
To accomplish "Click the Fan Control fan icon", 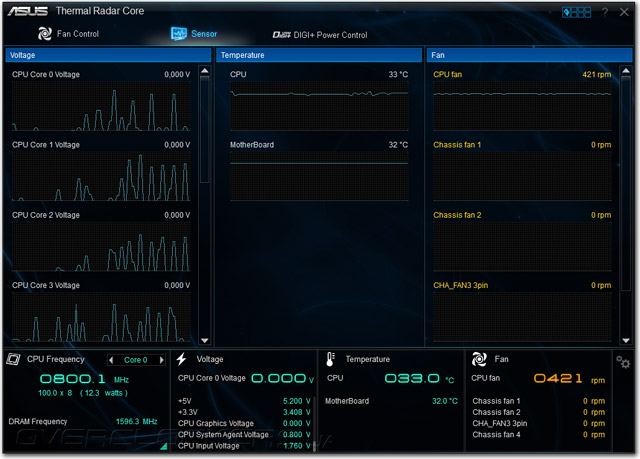I will click(x=44, y=34).
